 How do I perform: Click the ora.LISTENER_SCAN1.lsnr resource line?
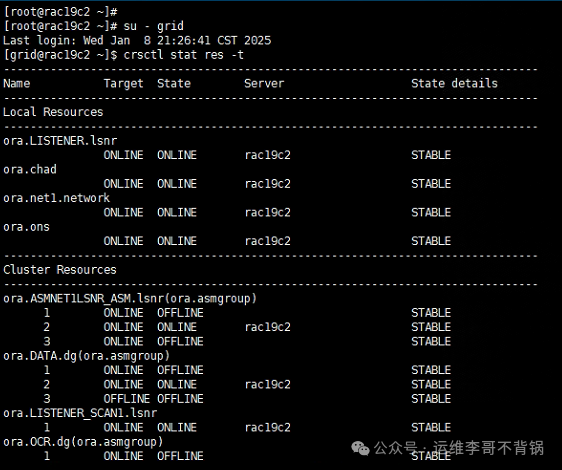point(80,413)
